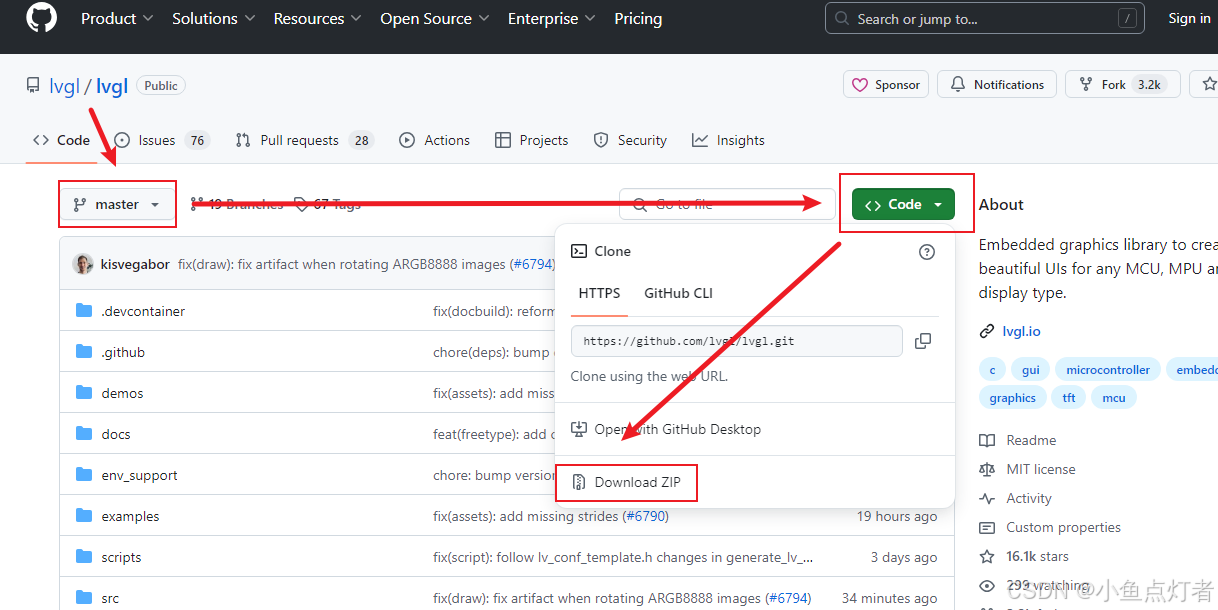Click the Activity pulse icon
The image size is (1218, 610).
(x=987, y=498)
